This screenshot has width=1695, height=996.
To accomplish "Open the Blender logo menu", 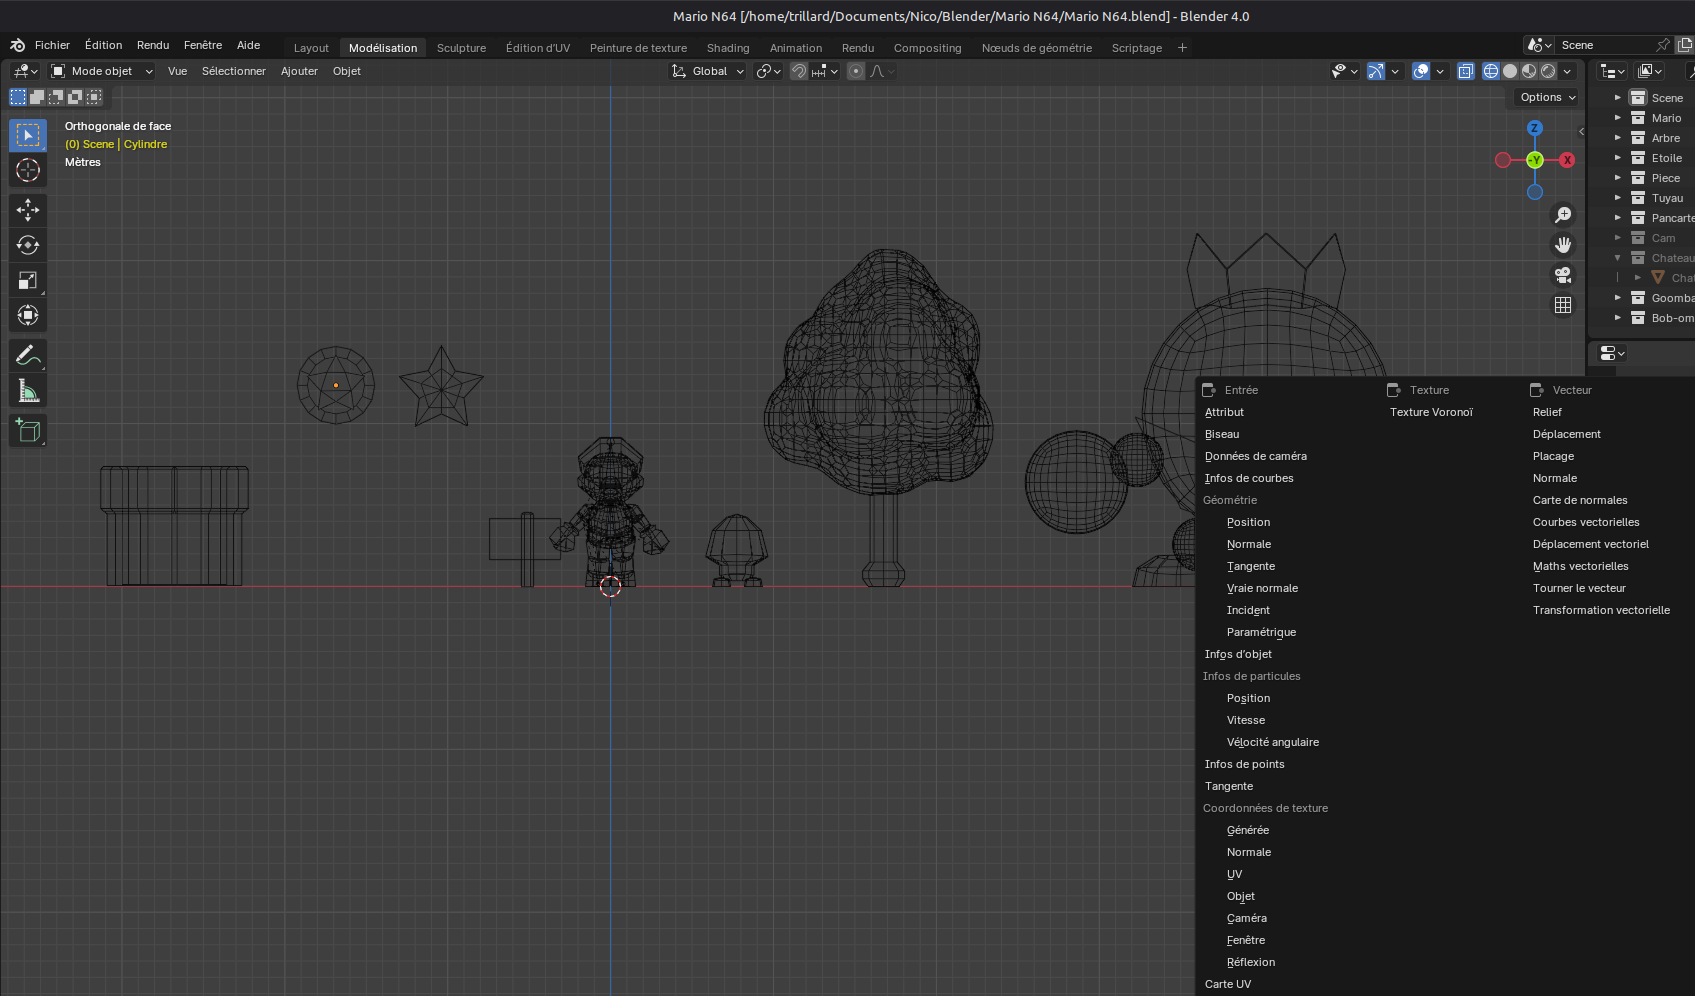I will pos(17,45).
